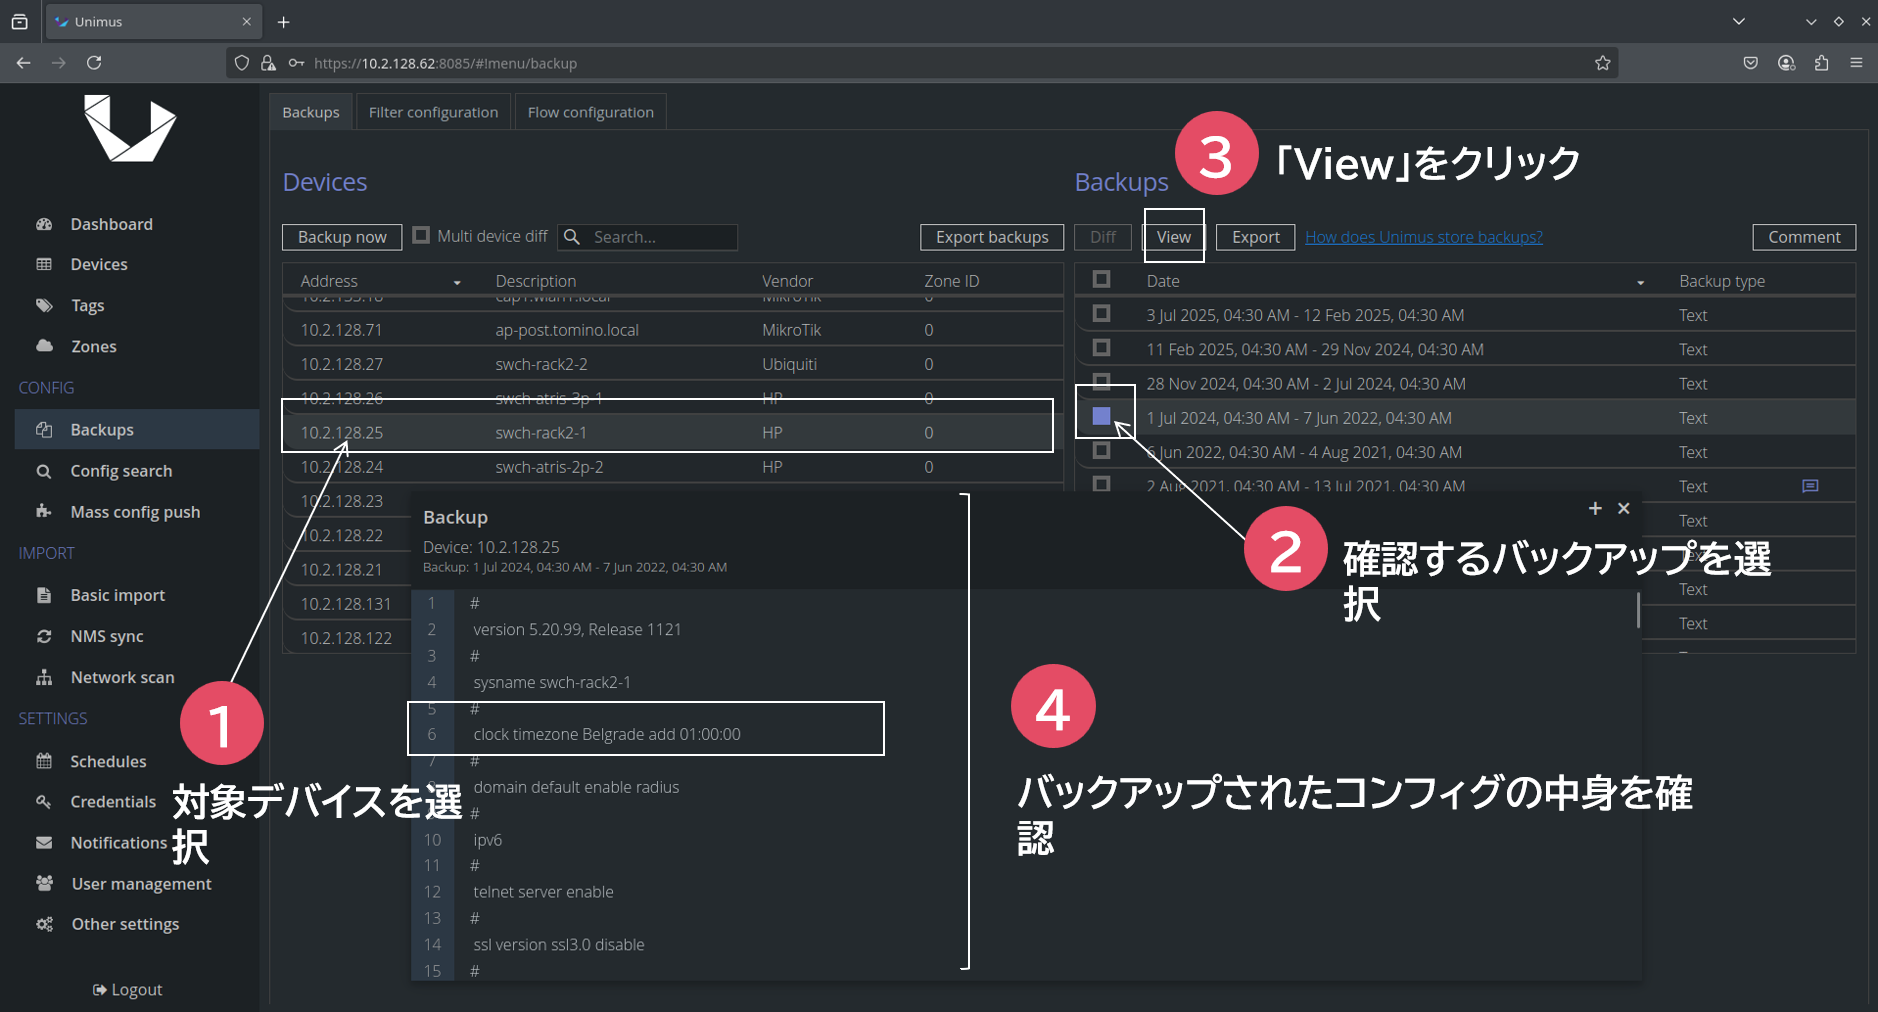Screen dimensions: 1878x1012
Task: Open User management users icon
Action: 44,883
